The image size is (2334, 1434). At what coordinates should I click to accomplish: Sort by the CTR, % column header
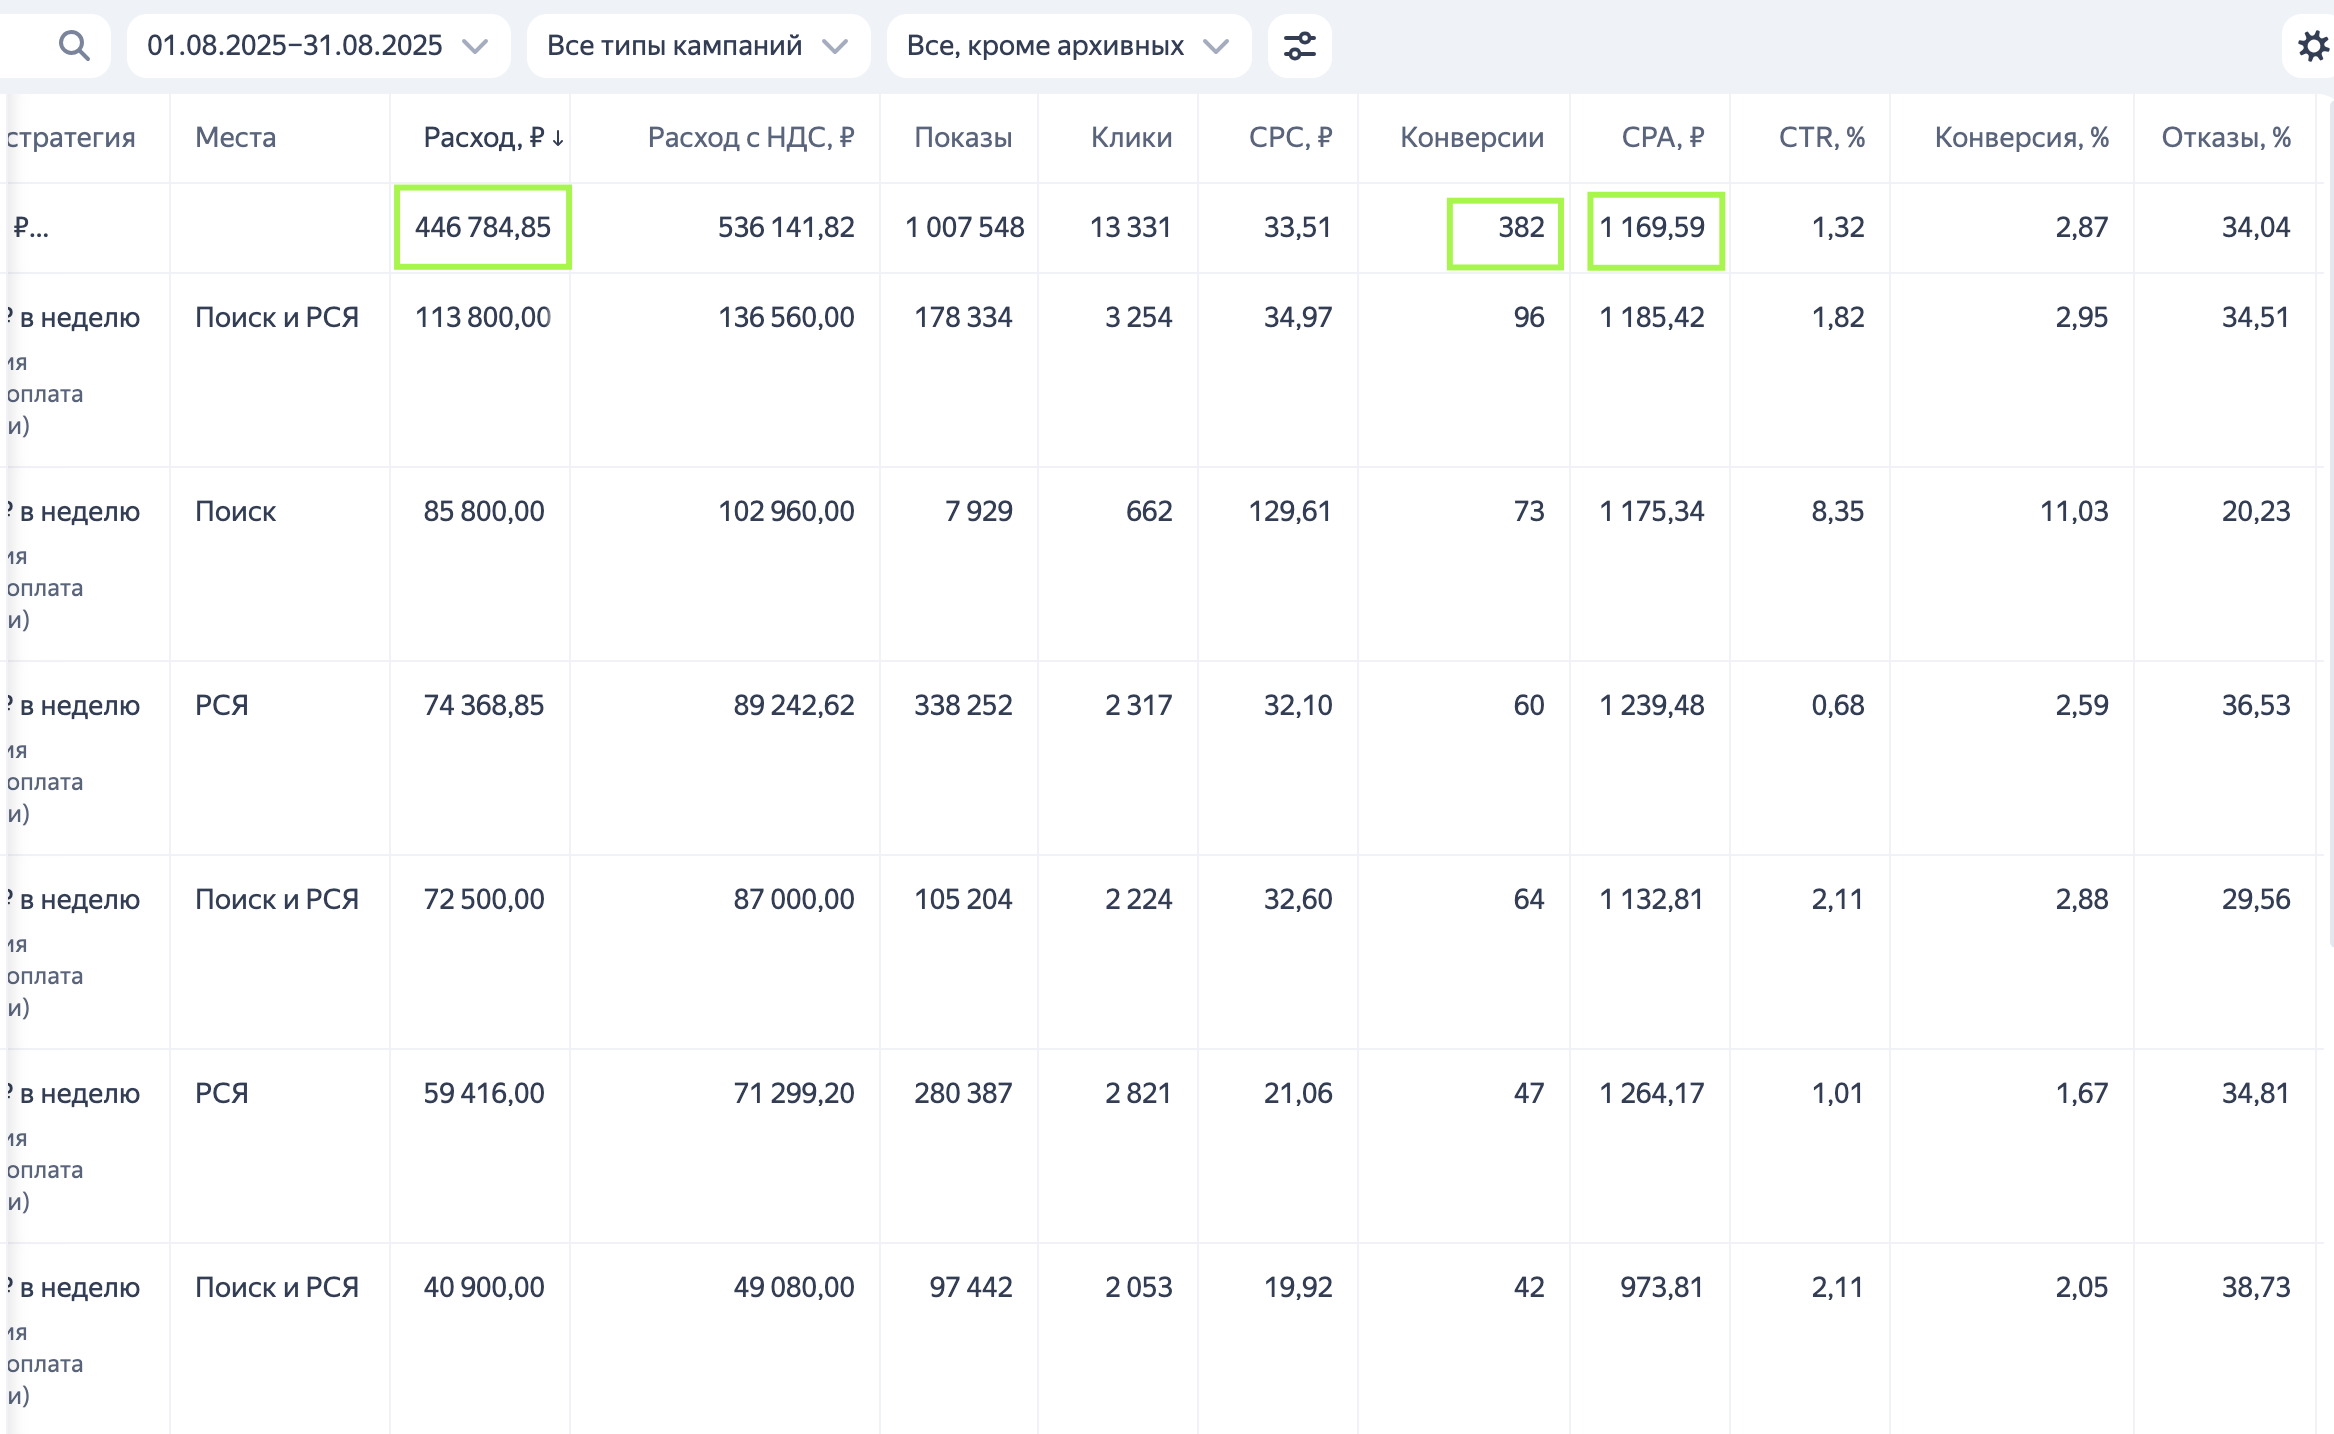[1821, 138]
